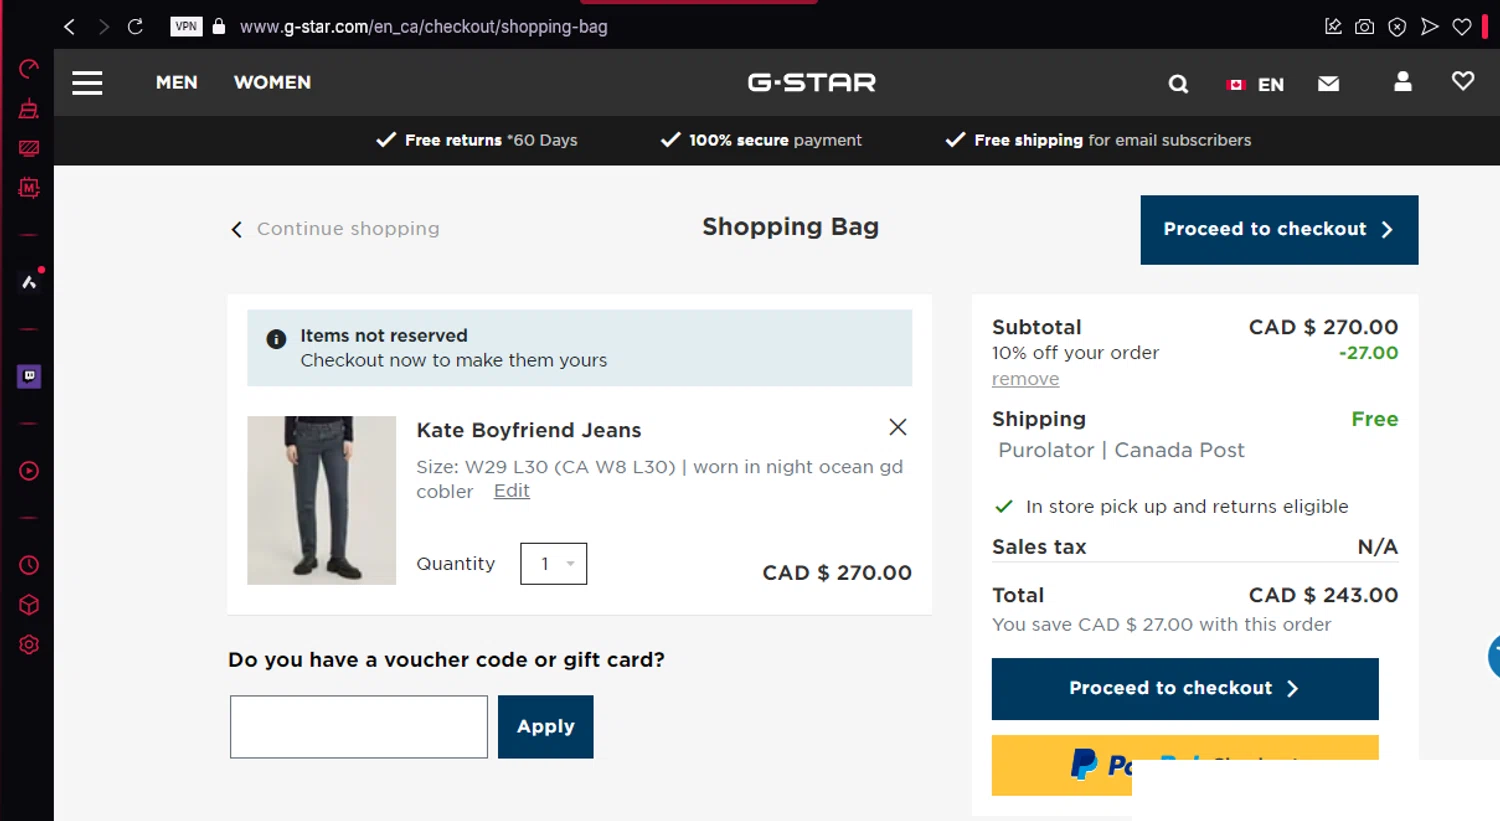Screen dimensions: 1500x821
Task: Click the Kate Boyfriend Jeans product title
Action: [529, 430]
